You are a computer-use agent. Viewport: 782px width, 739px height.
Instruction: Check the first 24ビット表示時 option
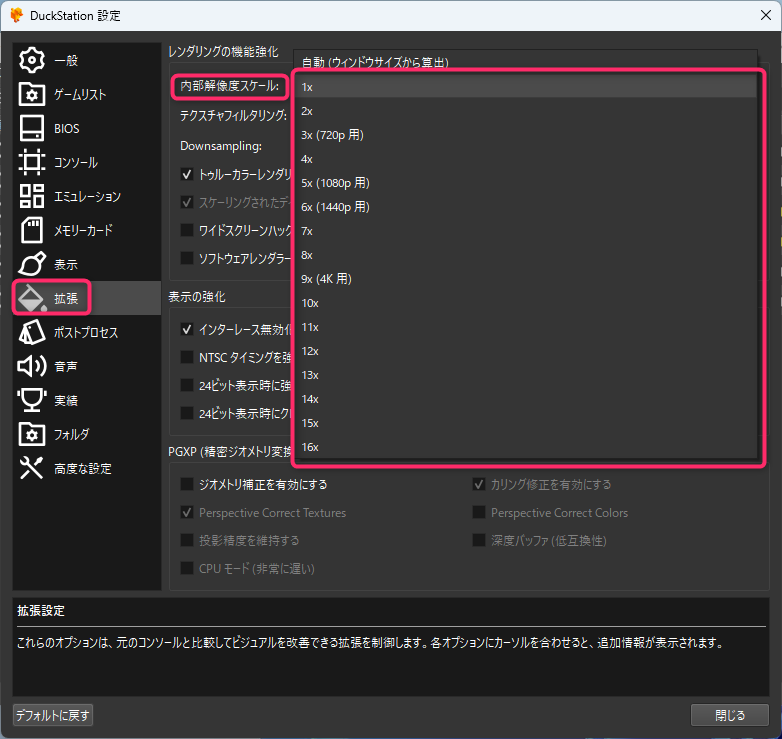pyautogui.click(x=187, y=385)
